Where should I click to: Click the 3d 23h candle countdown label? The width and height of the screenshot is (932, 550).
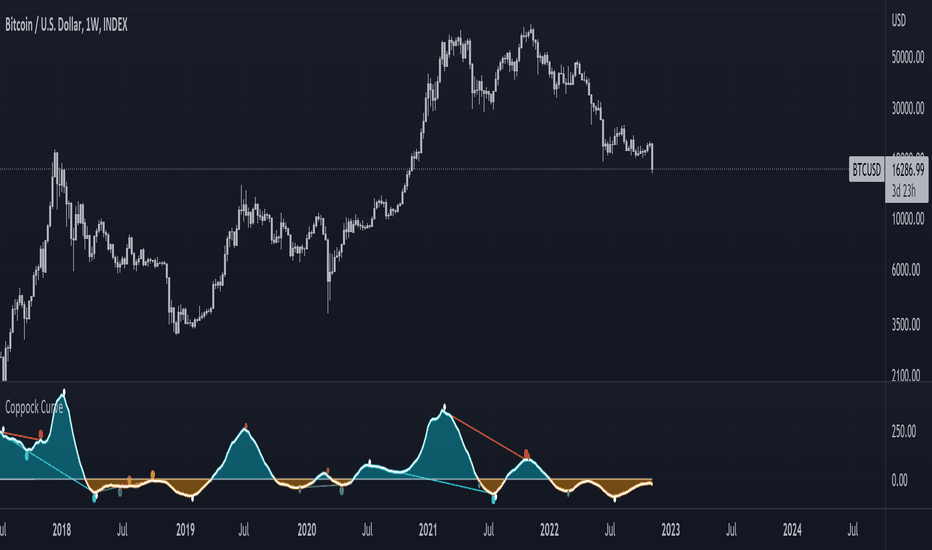(903, 191)
